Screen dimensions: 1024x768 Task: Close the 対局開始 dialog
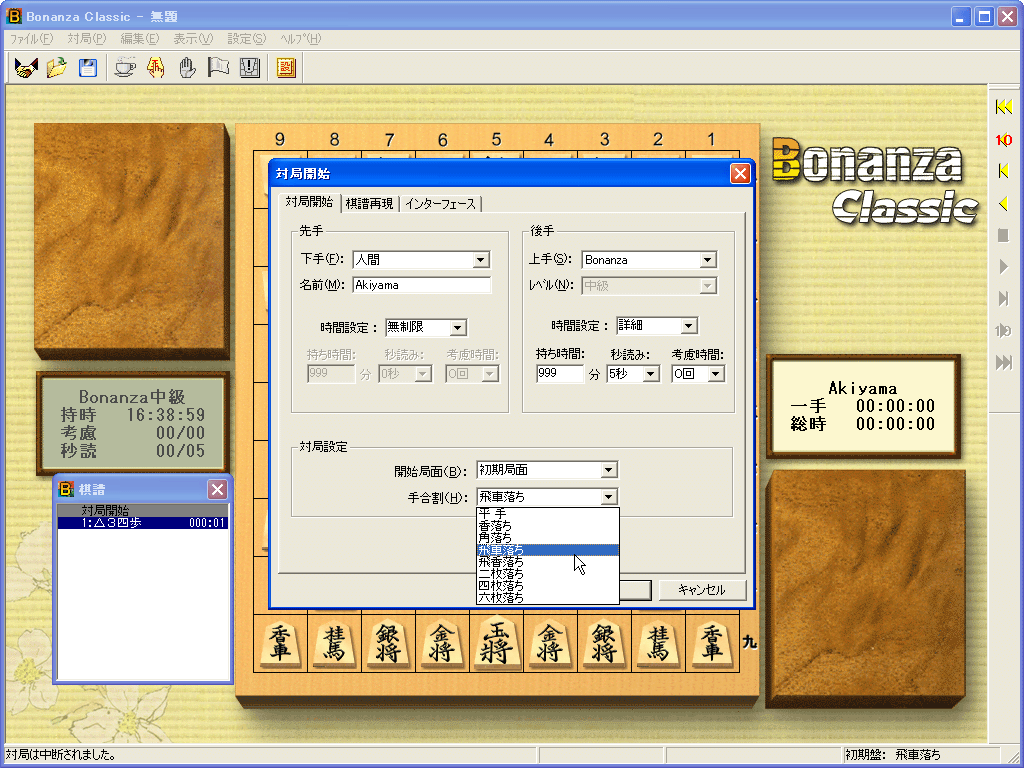(x=740, y=174)
